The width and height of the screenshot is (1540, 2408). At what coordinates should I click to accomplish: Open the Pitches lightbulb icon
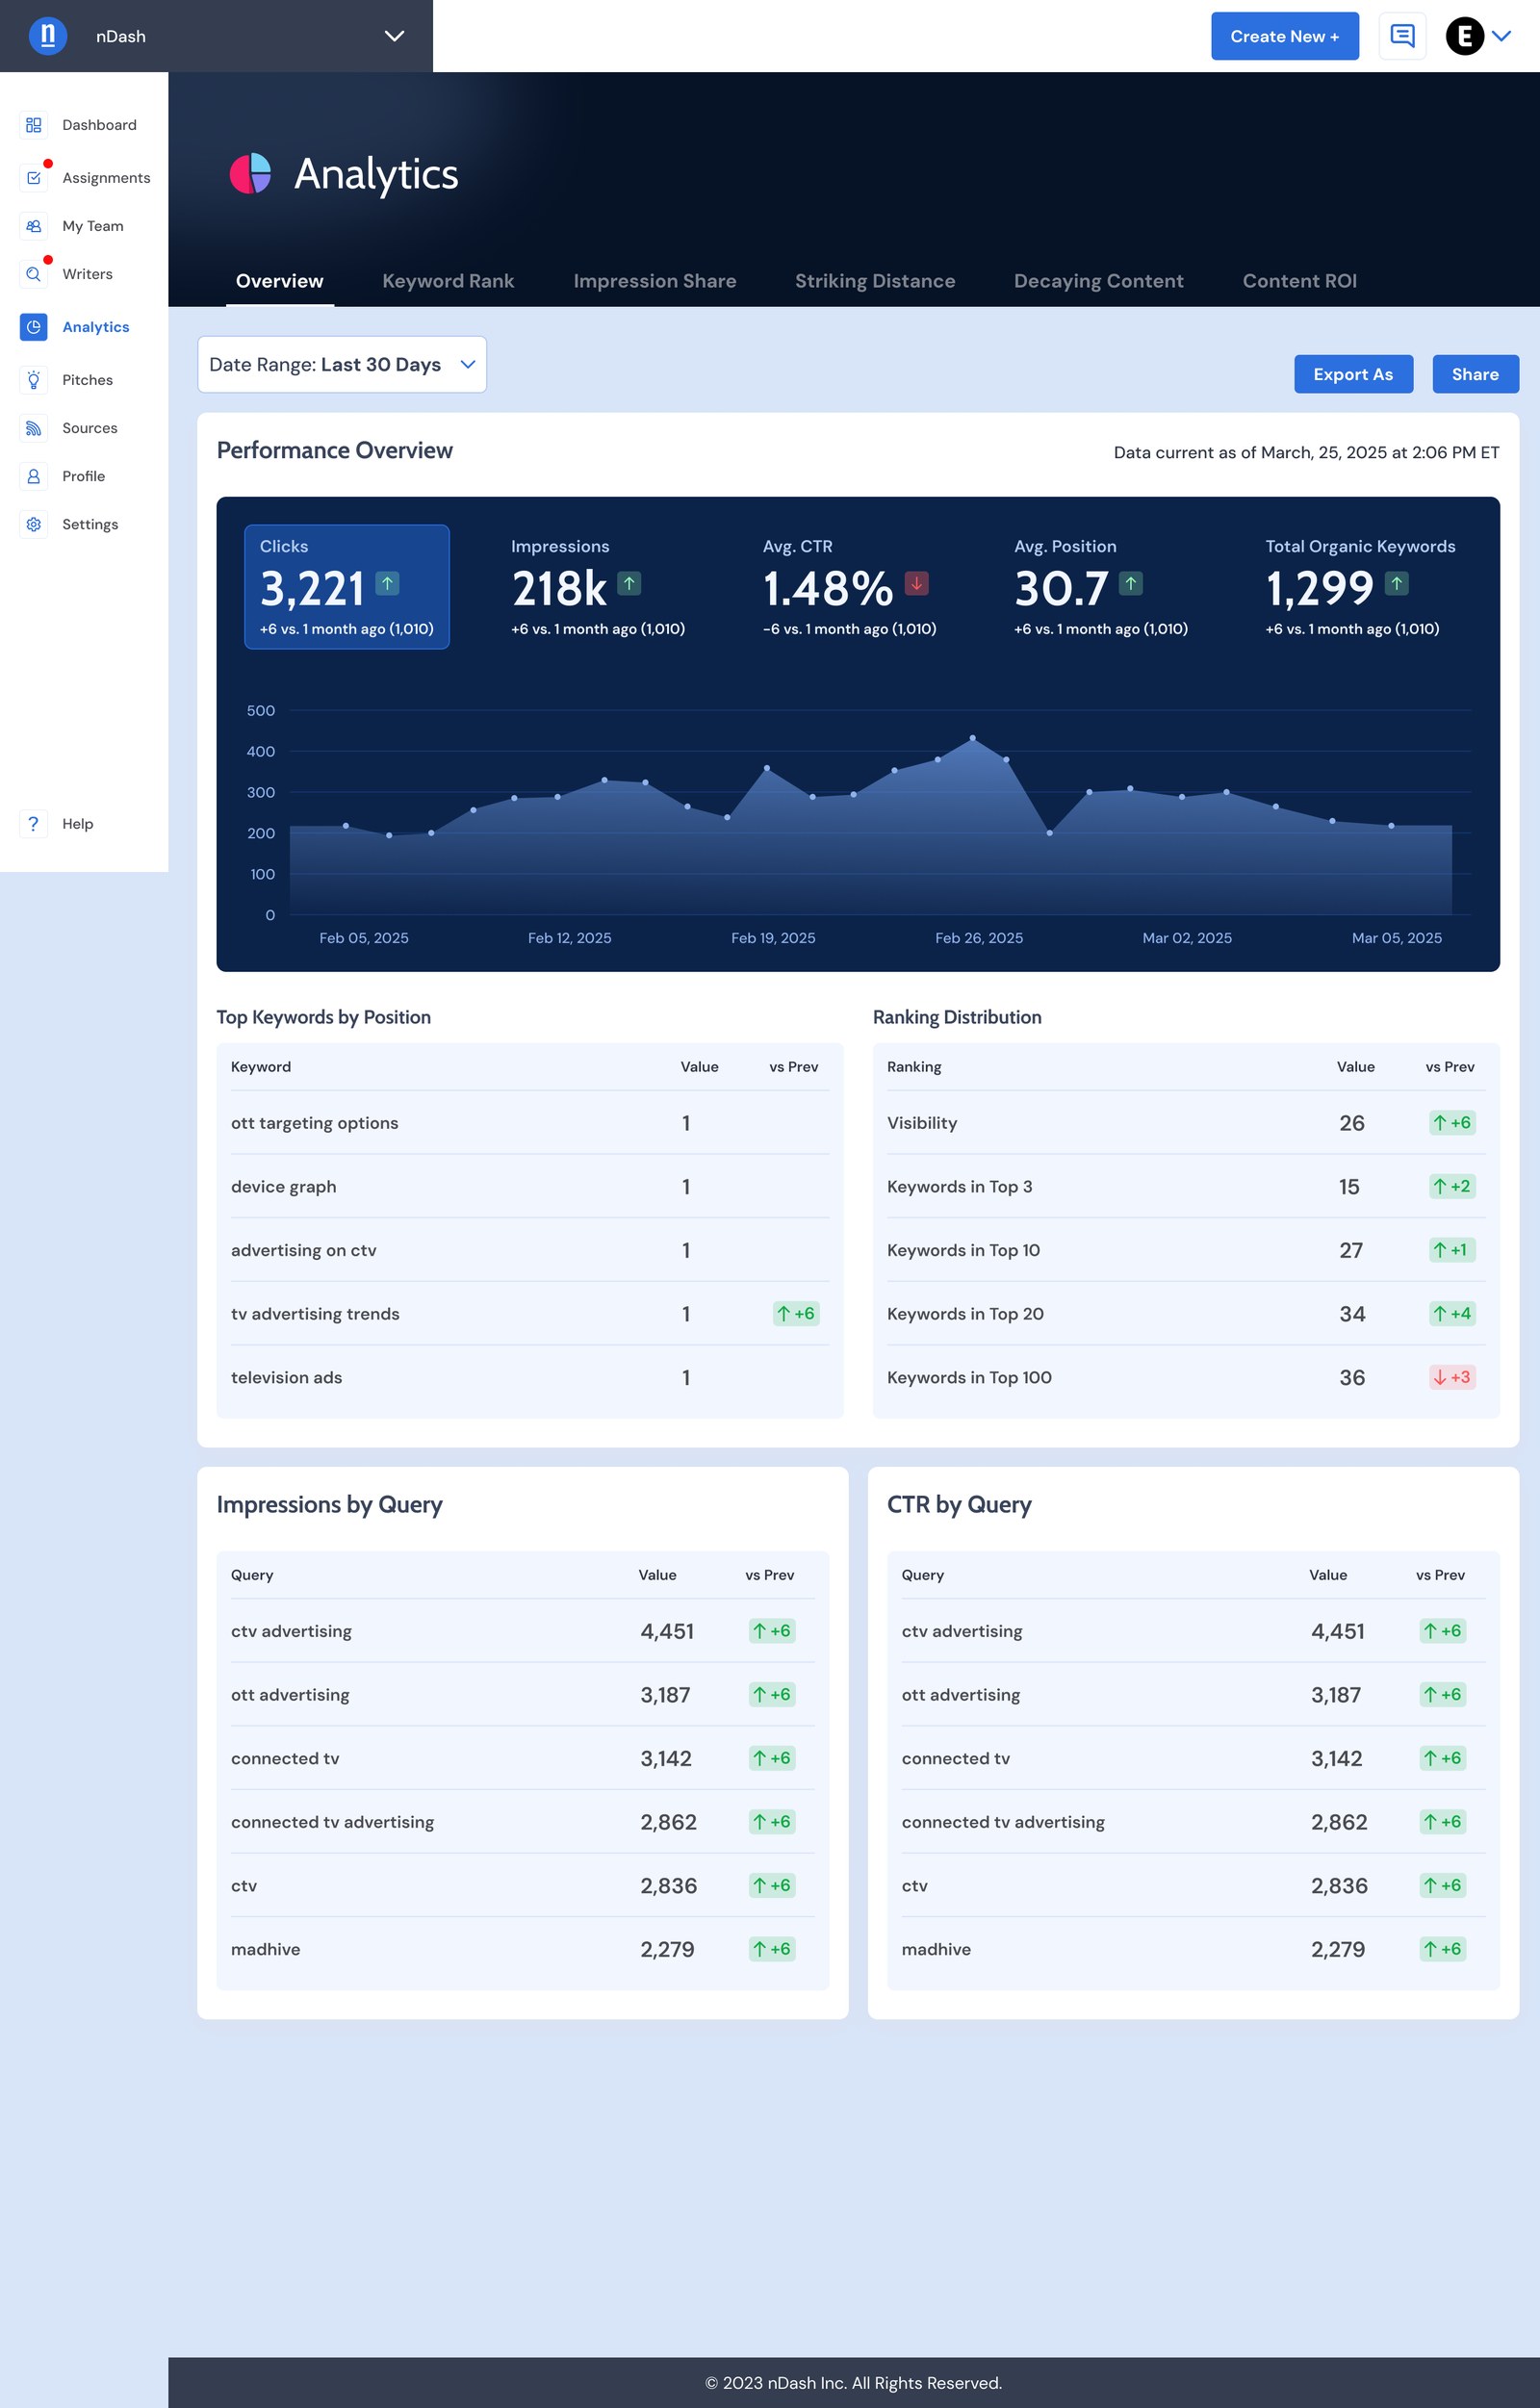tap(34, 380)
